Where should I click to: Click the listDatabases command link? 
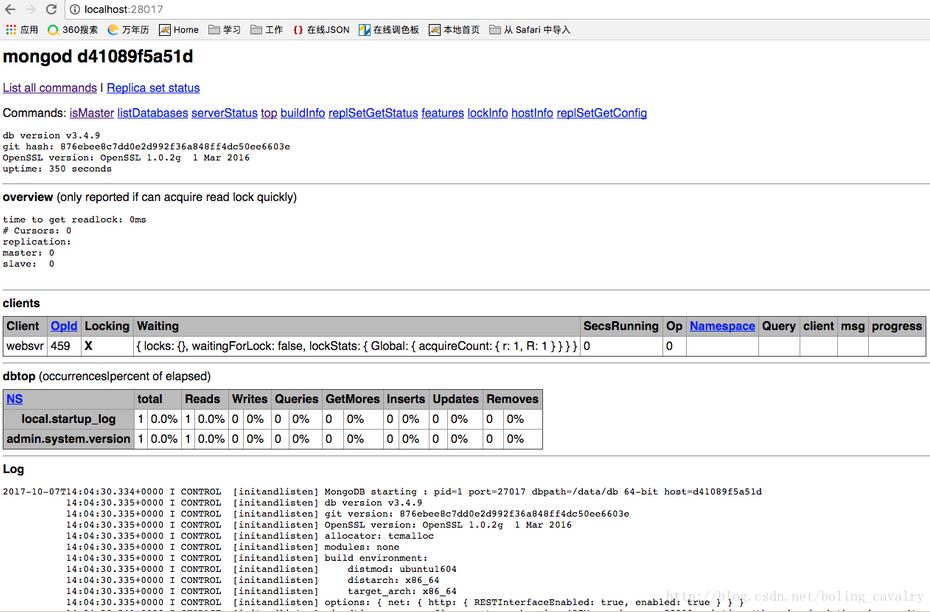pos(152,113)
